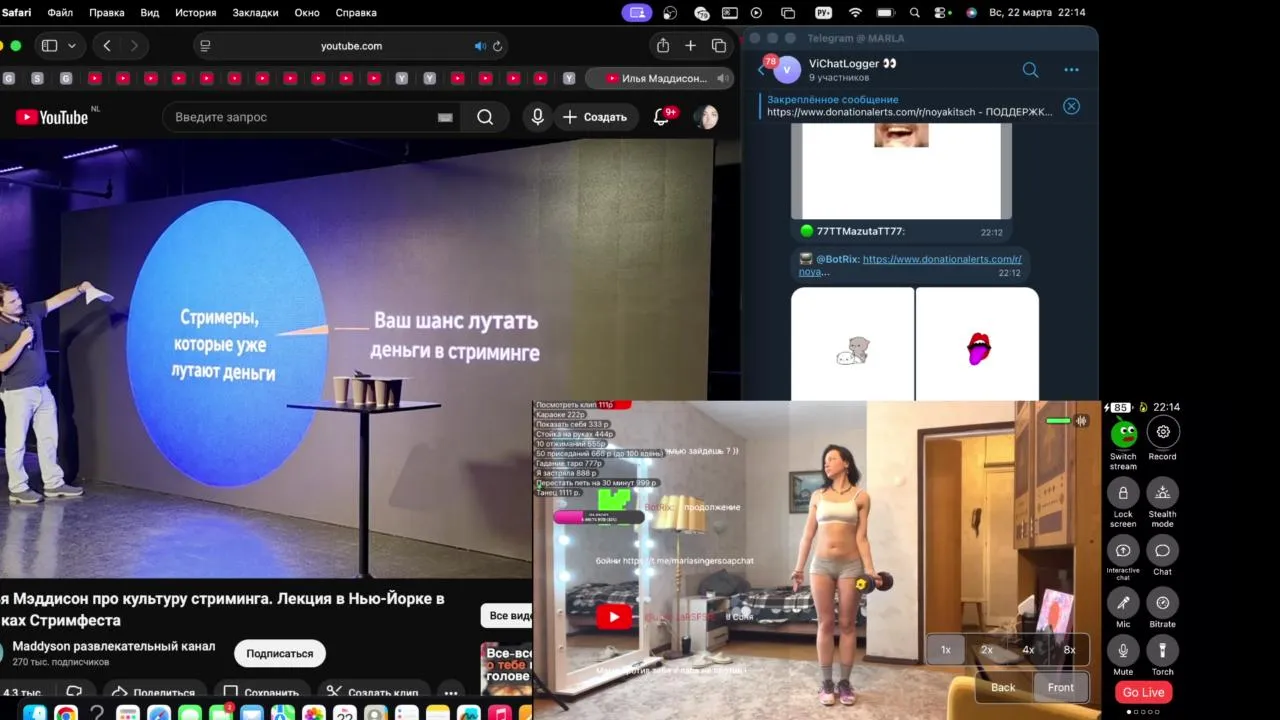Toggle Mute microphone in streaming panel
Viewport: 1280px width, 720px height.
1123,650
